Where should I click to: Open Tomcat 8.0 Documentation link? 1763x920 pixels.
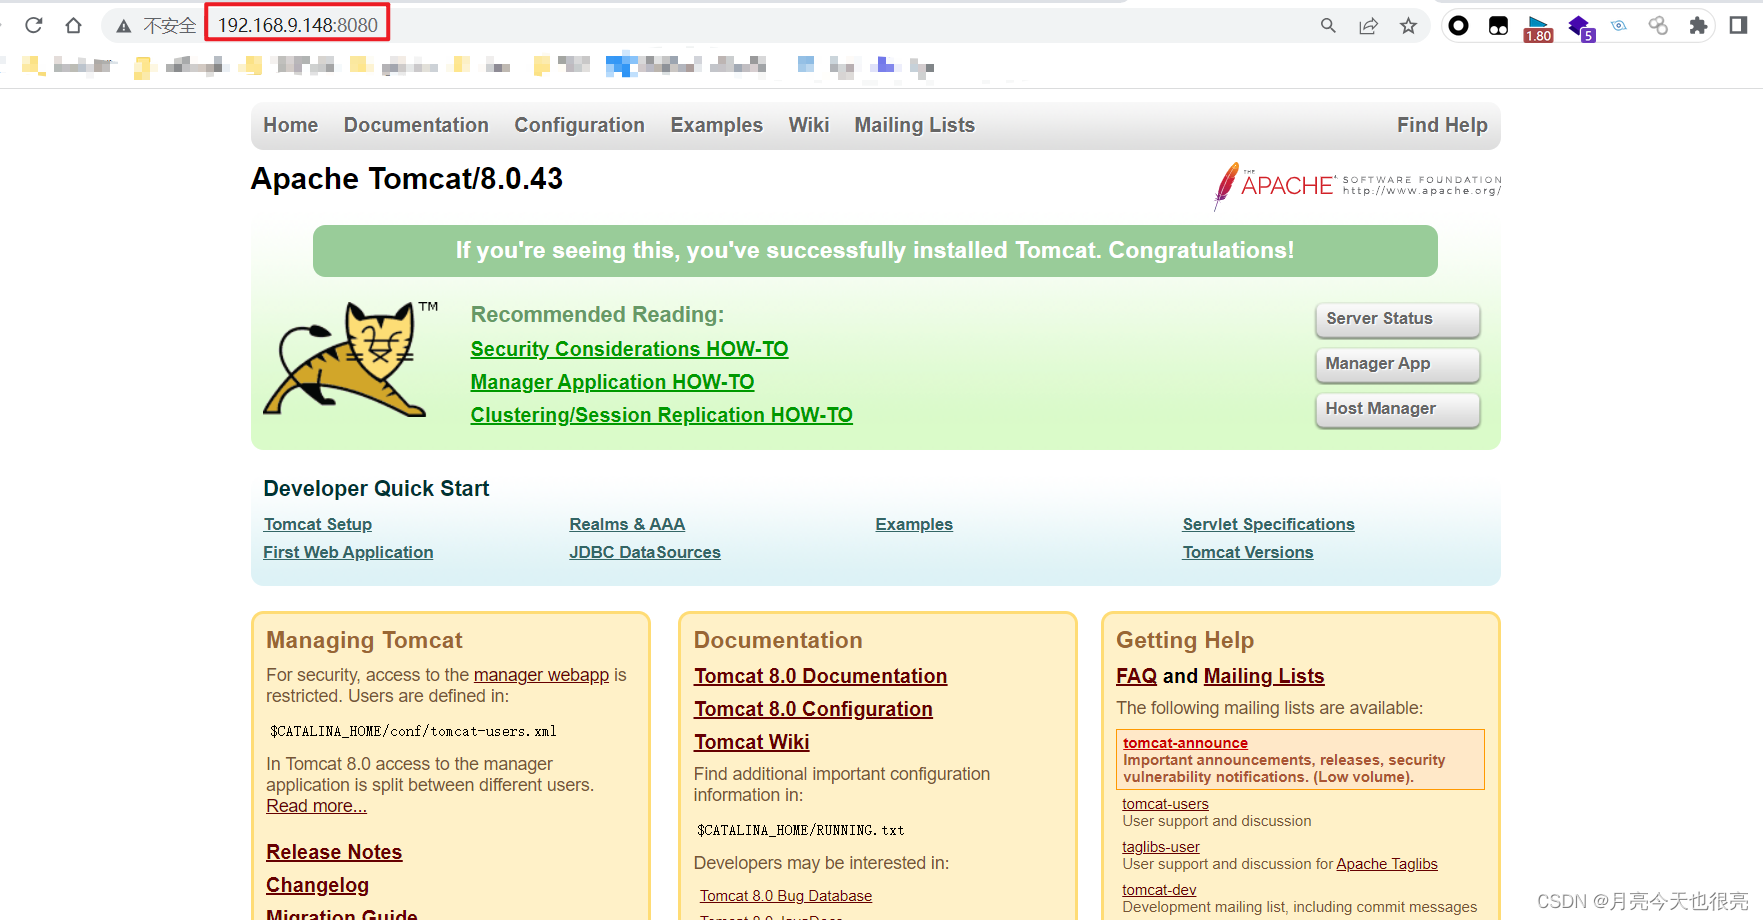pos(820,676)
